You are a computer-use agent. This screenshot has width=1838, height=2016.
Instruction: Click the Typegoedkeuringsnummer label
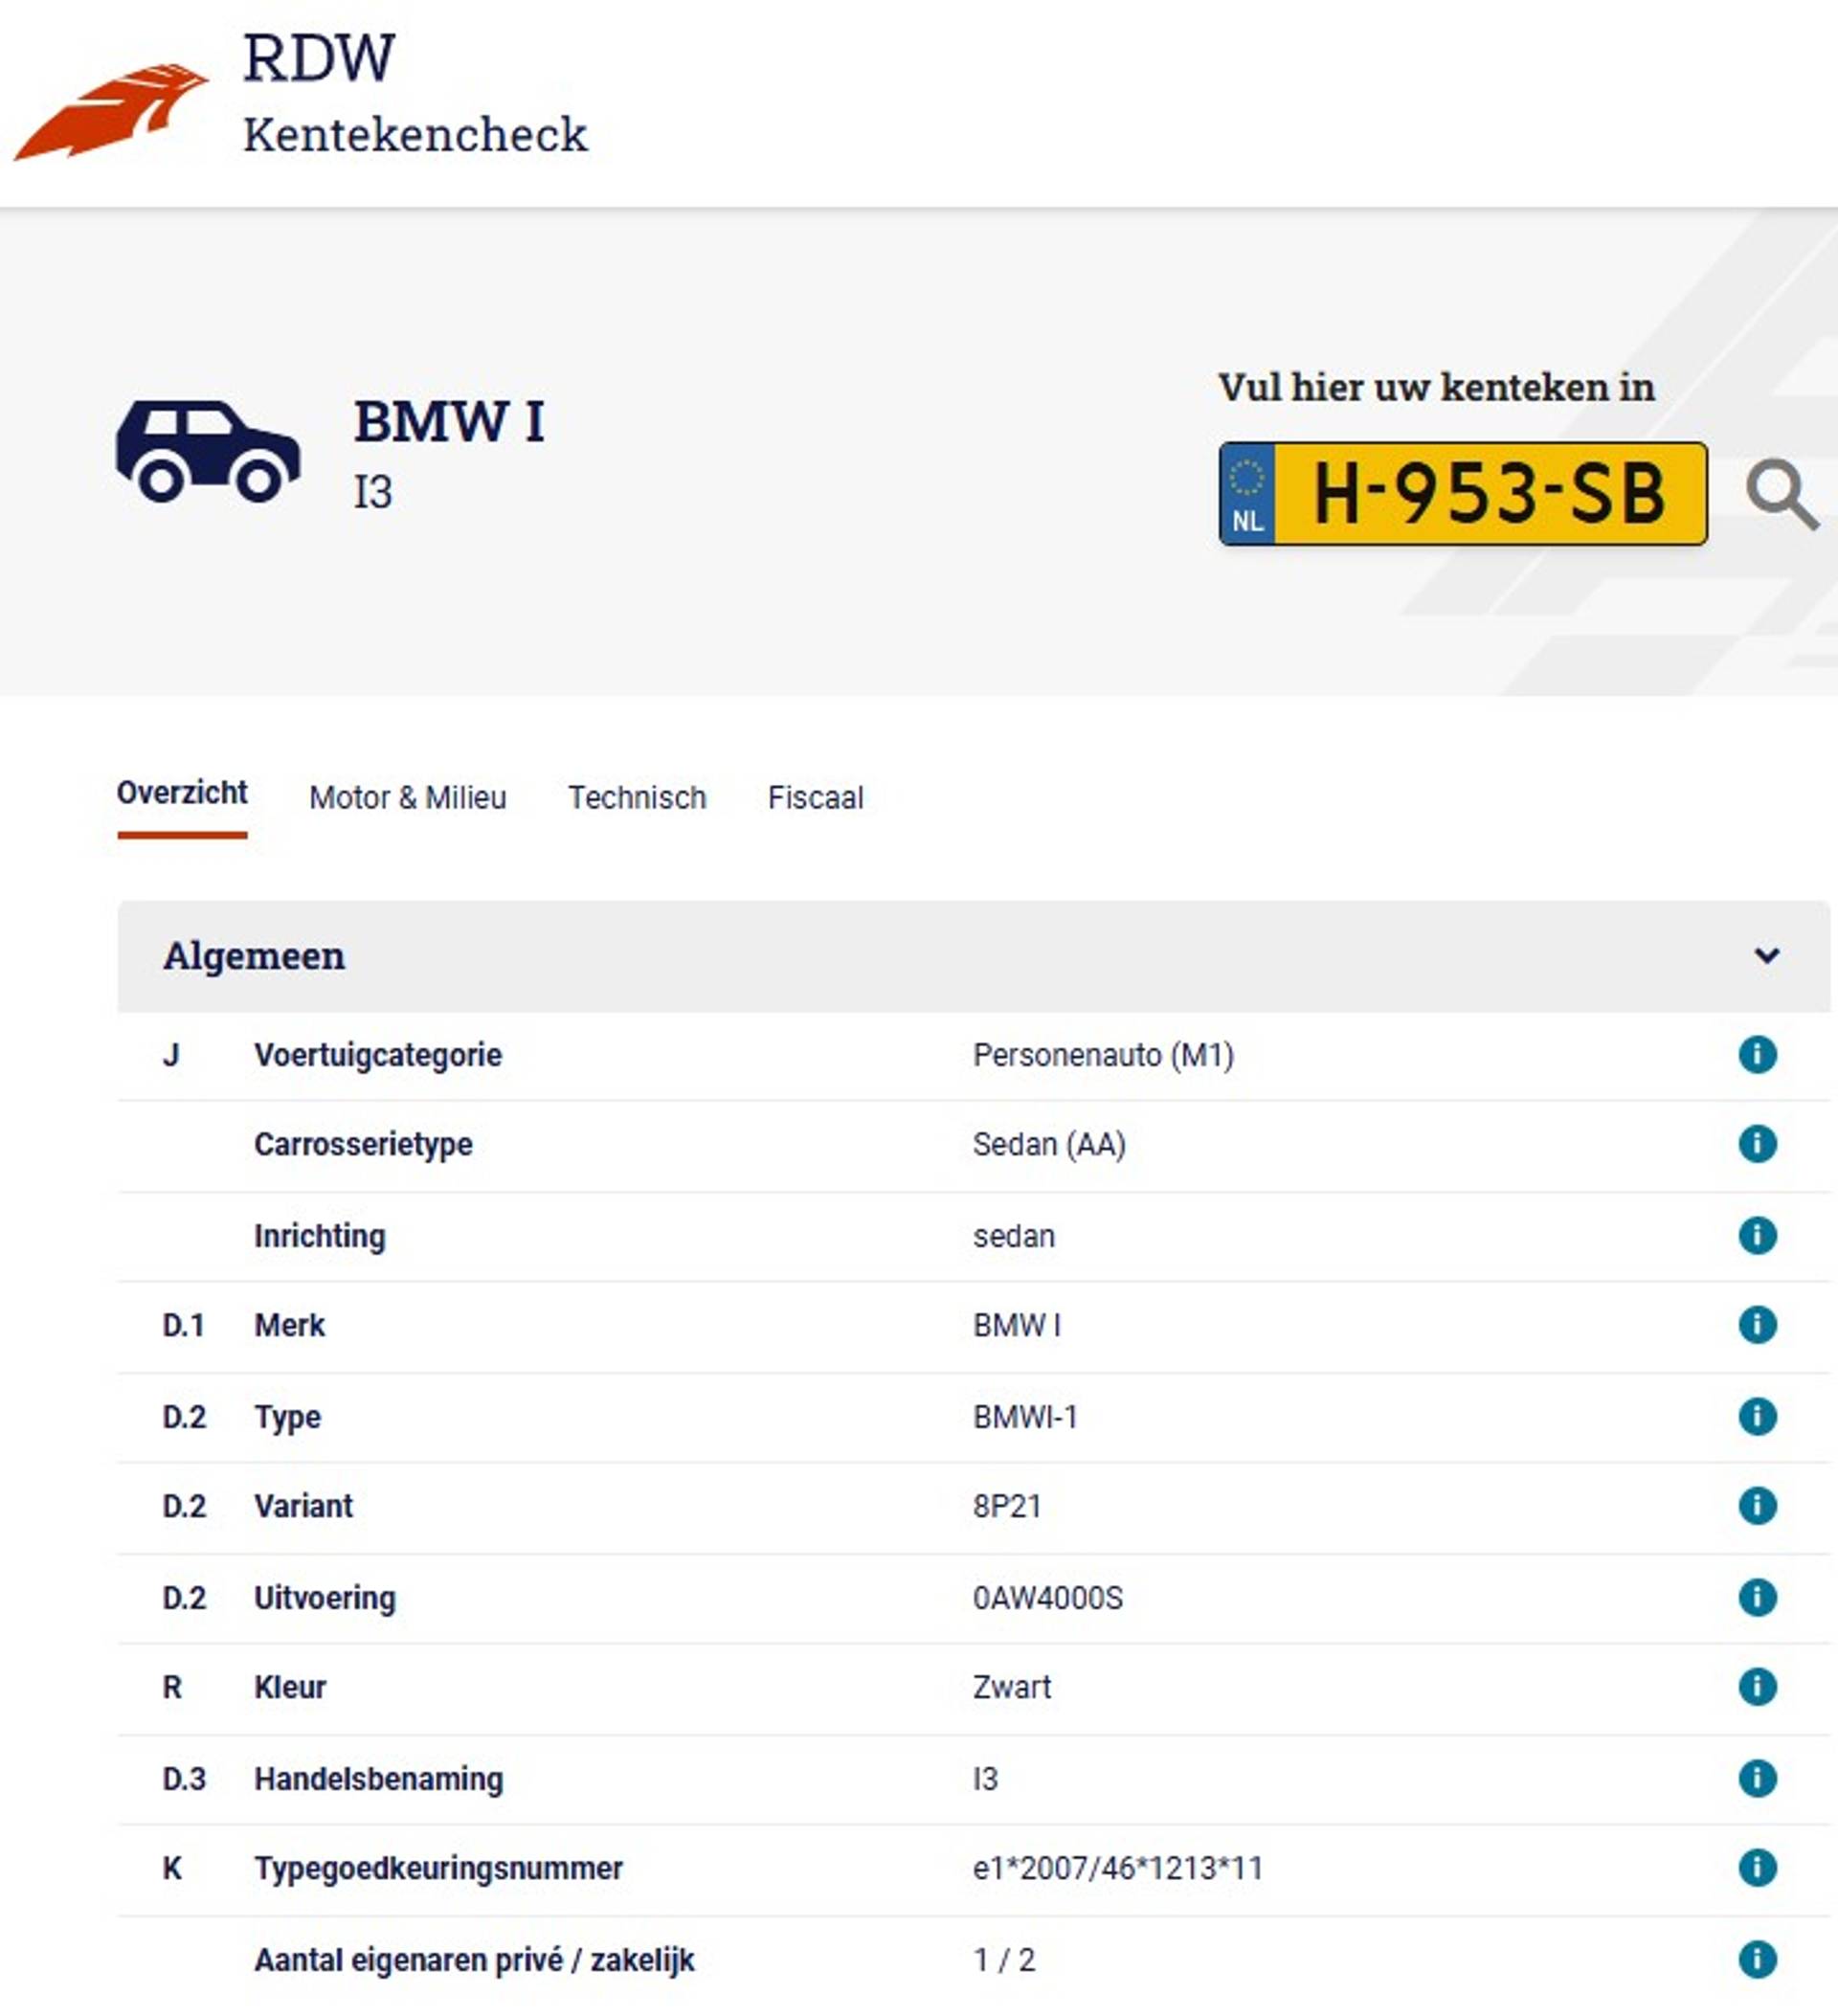(x=438, y=1869)
